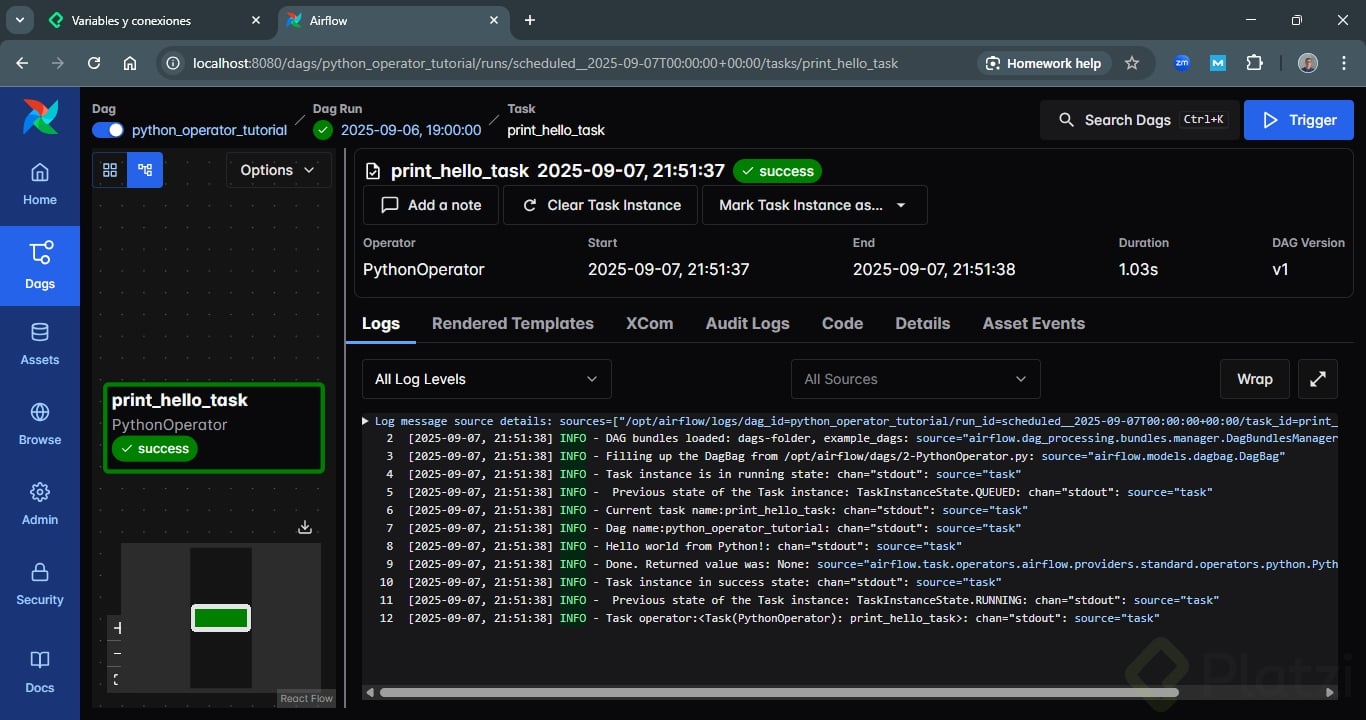Switch to grid view

[110, 170]
